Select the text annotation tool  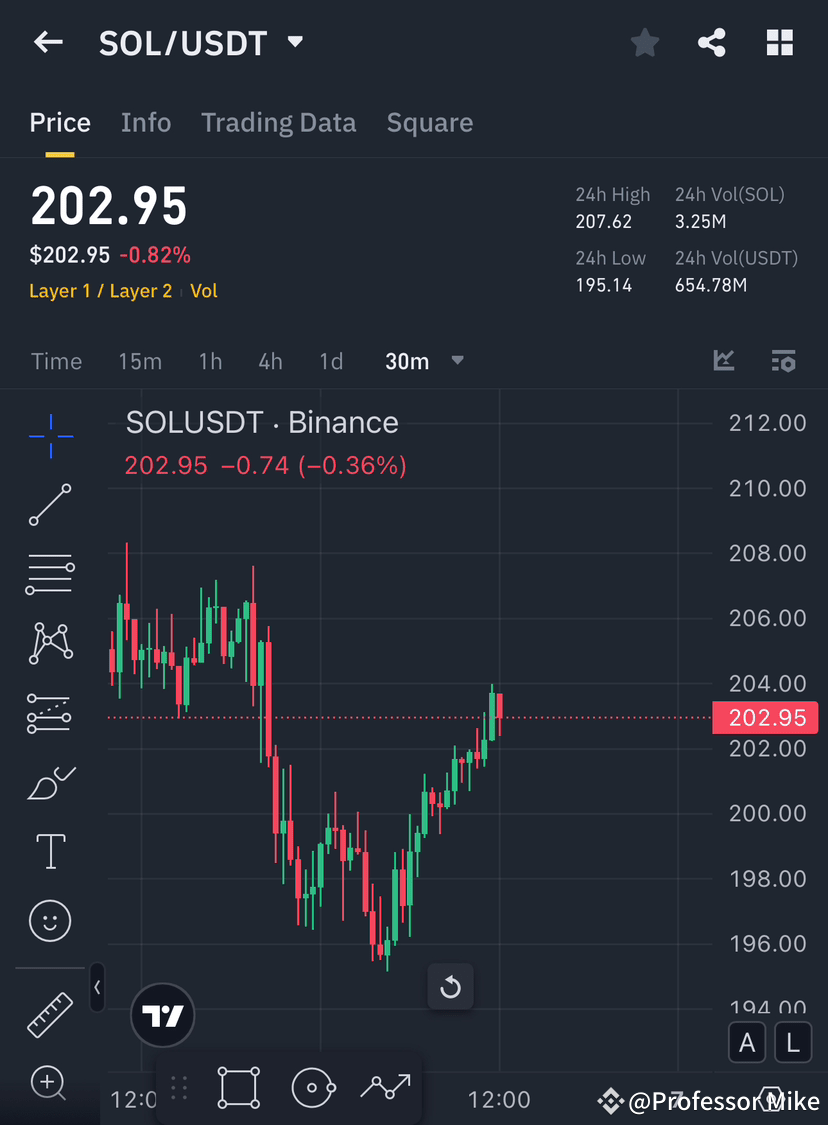click(50, 850)
